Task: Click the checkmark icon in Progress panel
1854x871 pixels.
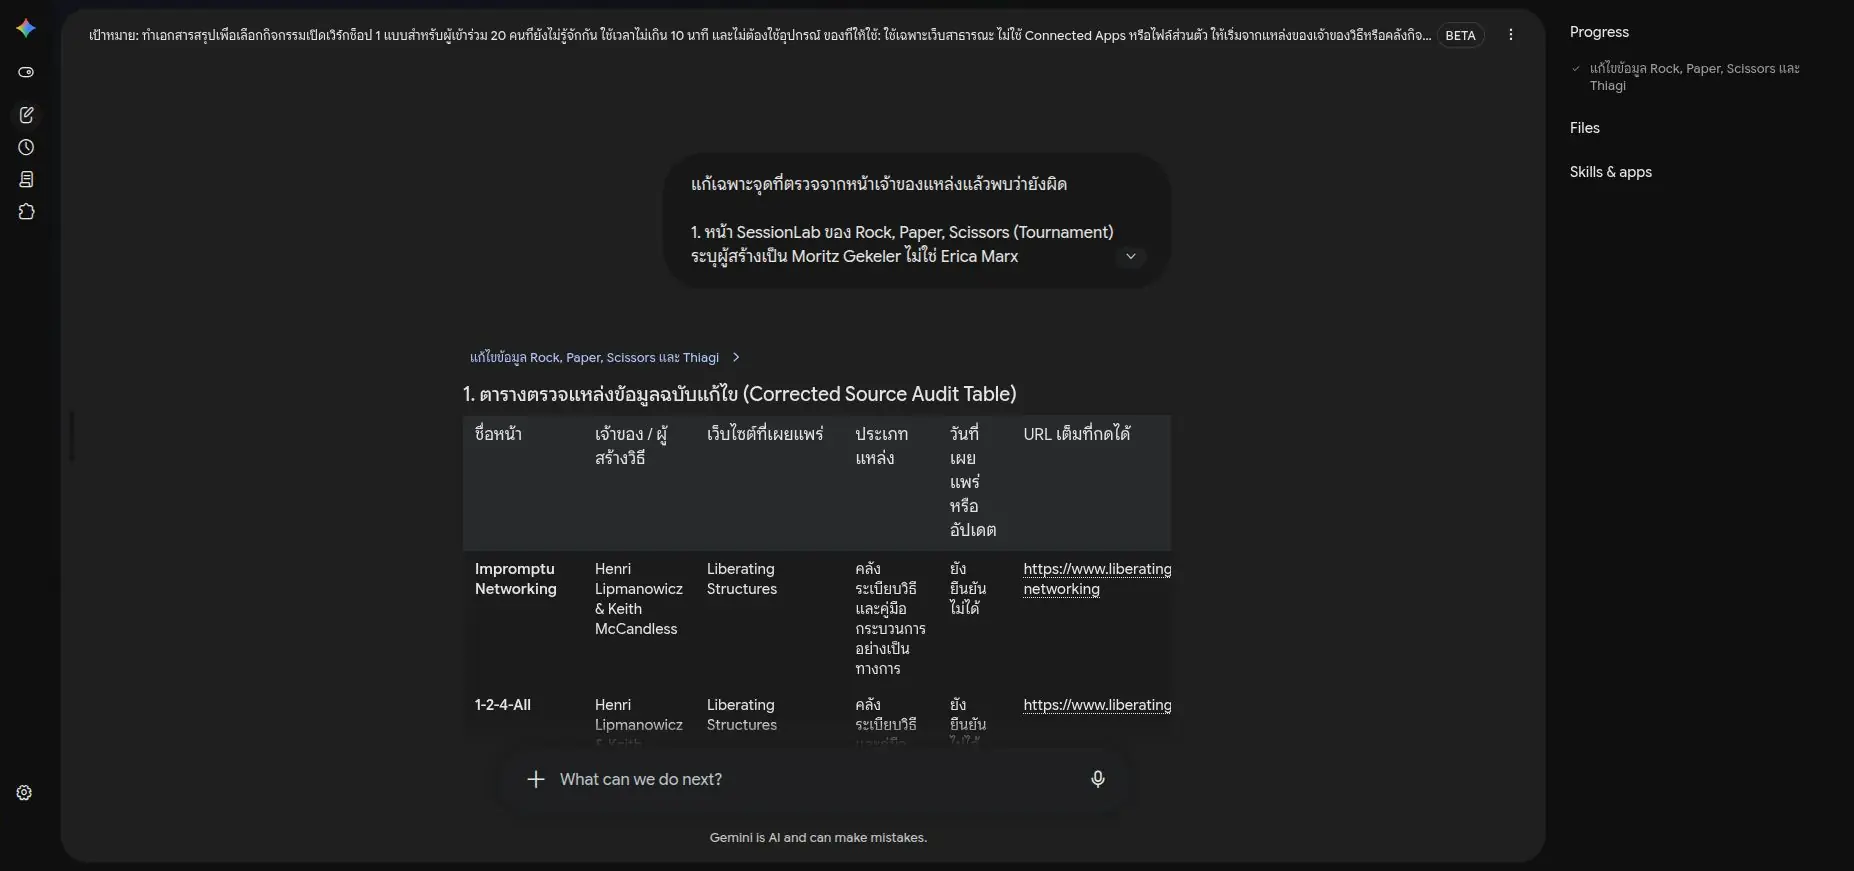Action: click(1576, 69)
